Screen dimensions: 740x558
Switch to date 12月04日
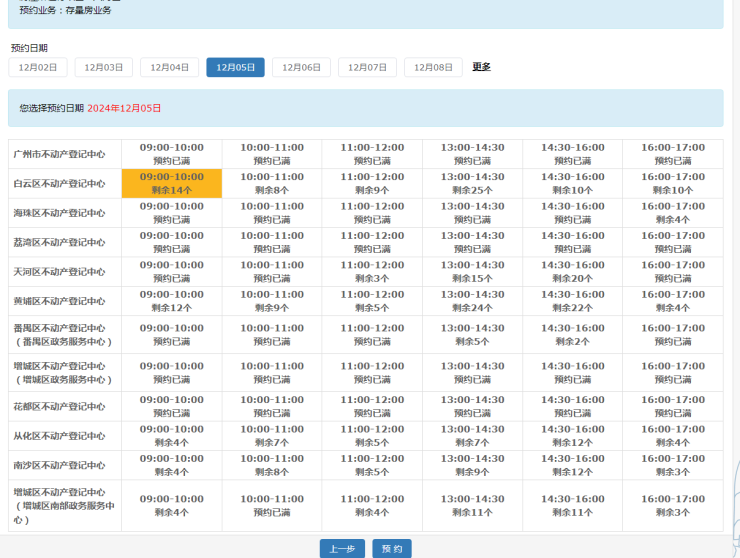[x=169, y=67]
